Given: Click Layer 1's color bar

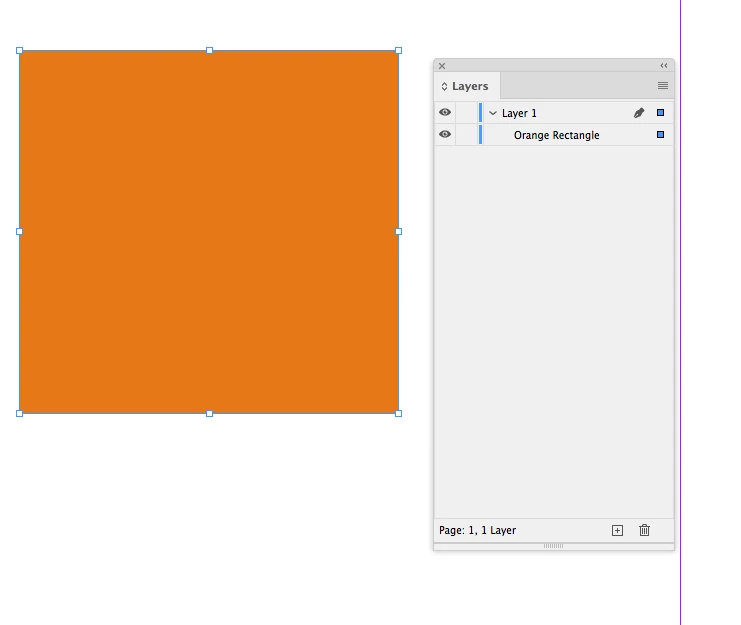Looking at the screenshot, I should [480, 112].
